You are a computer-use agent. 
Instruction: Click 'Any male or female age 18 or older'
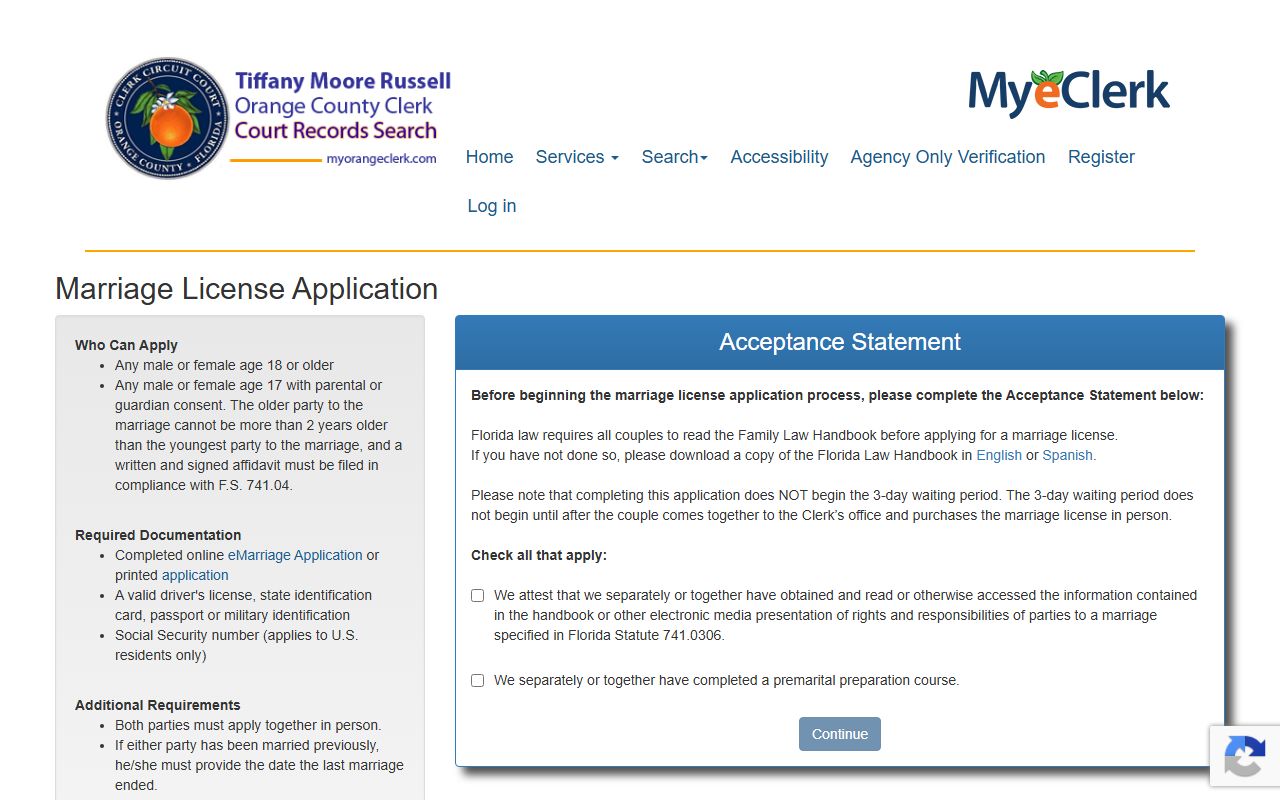[225, 365]
